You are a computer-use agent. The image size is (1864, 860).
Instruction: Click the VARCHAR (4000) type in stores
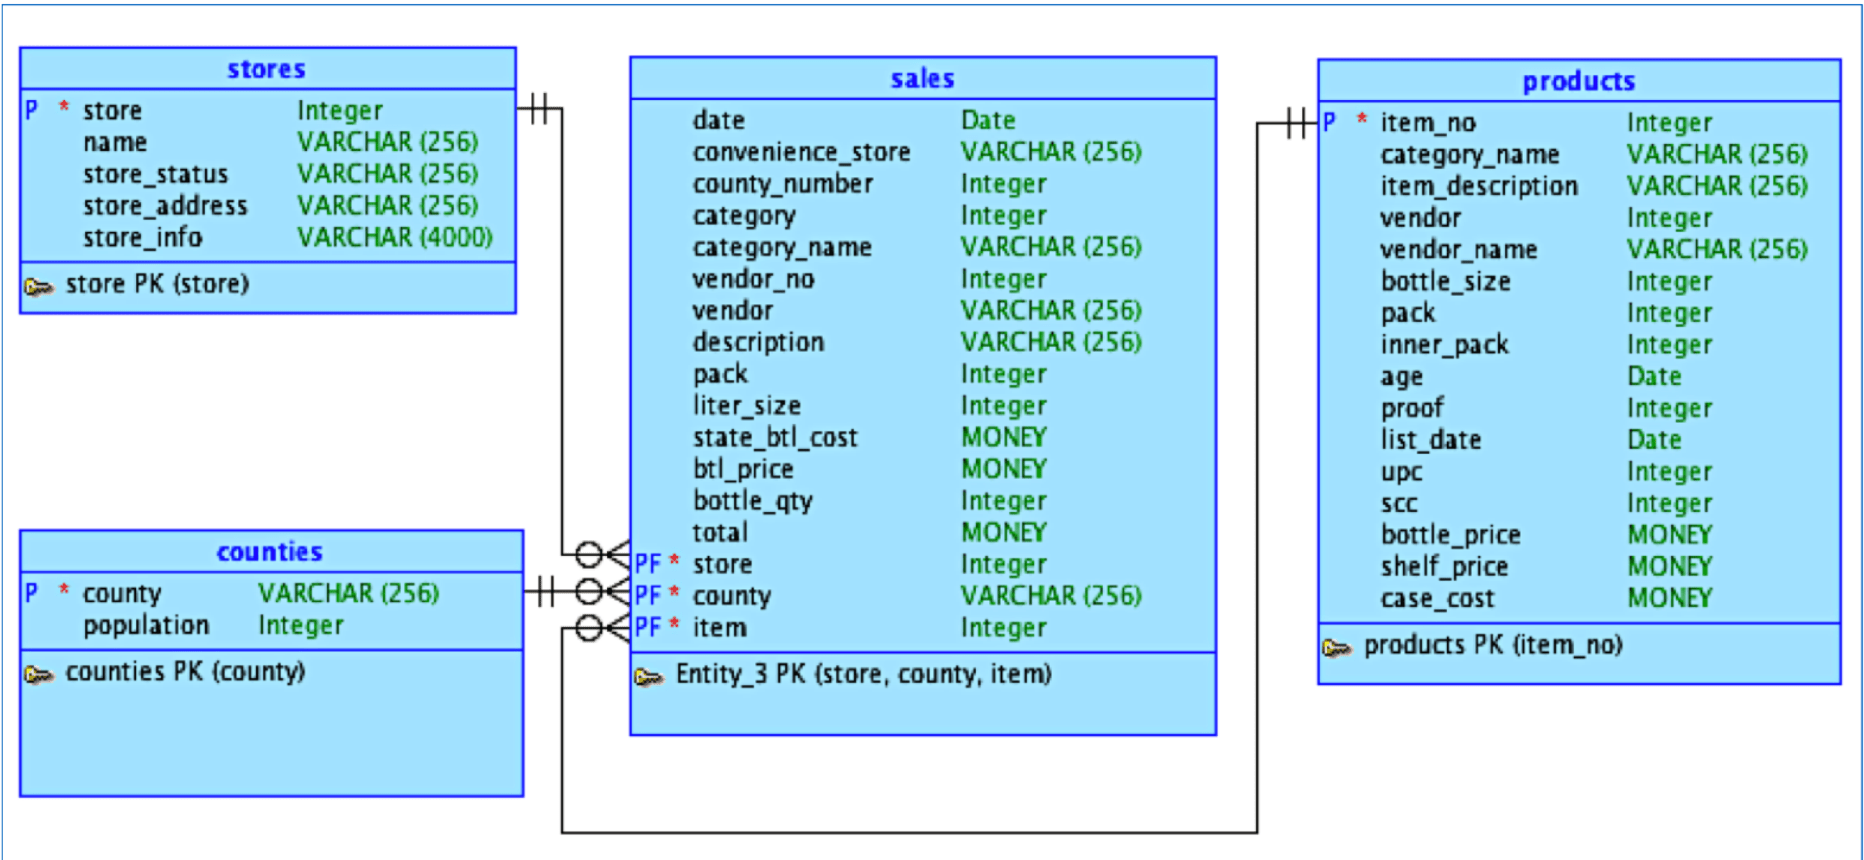click(x=394, y=238)
